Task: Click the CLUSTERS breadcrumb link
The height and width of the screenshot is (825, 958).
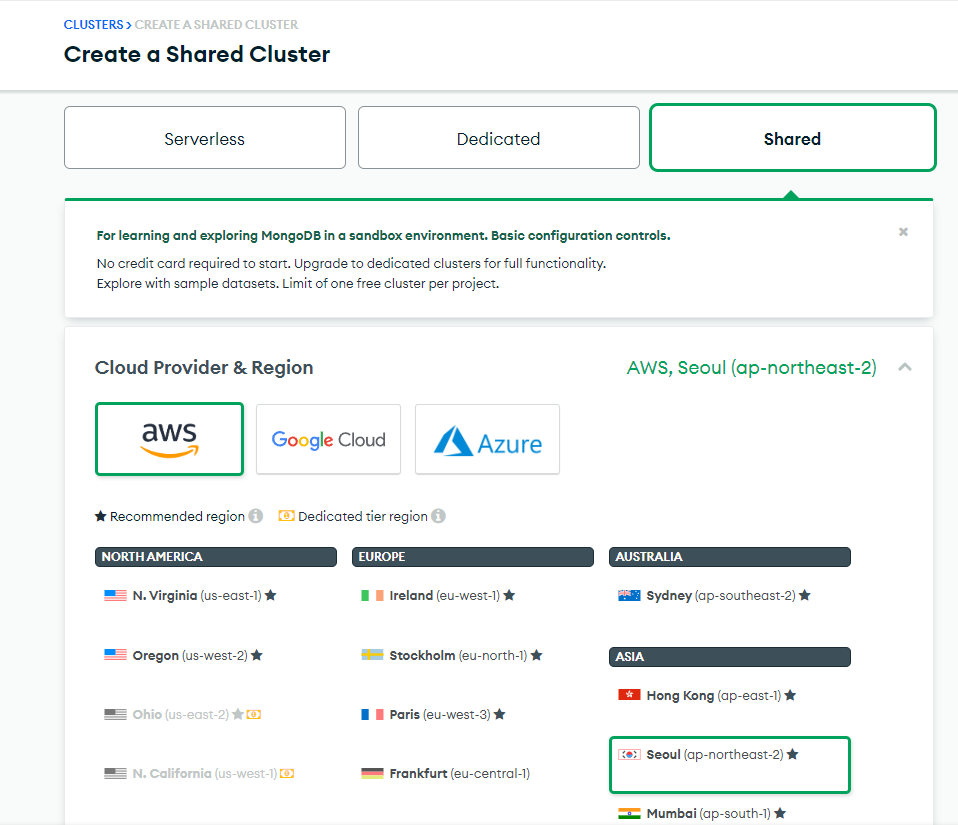Action: tap(93, 24)
